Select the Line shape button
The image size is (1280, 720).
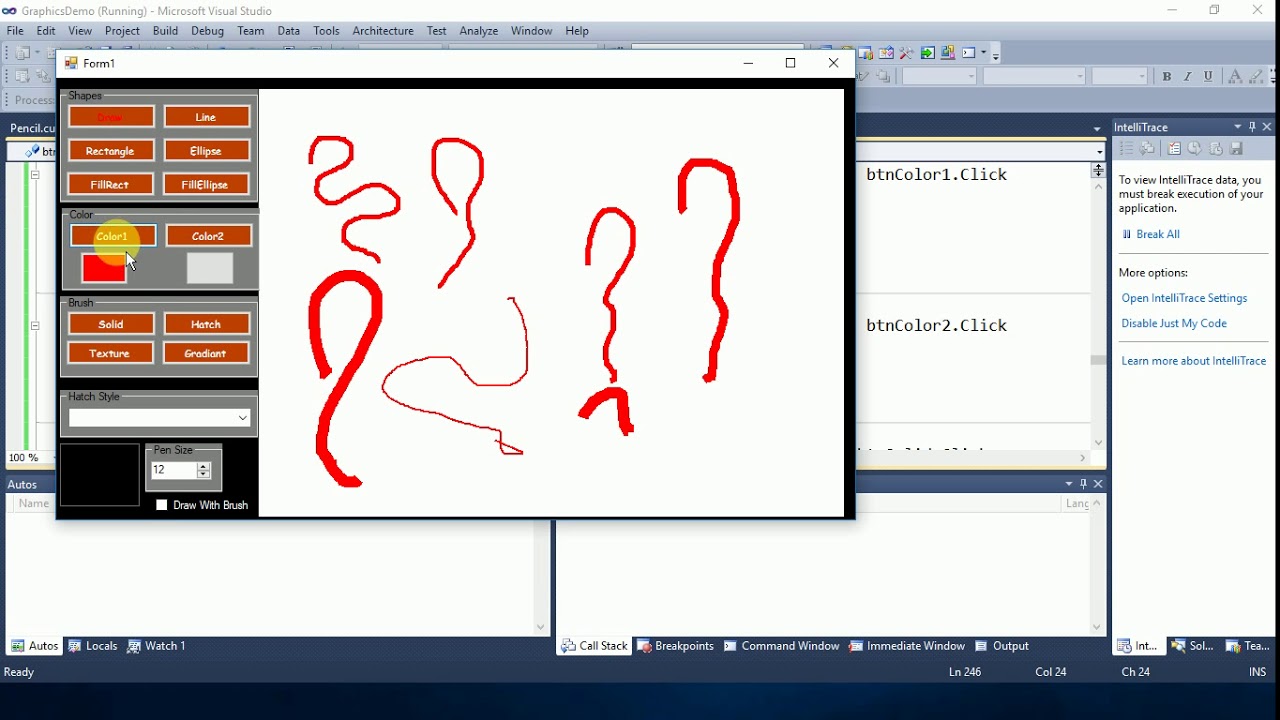tap(207, 117)
